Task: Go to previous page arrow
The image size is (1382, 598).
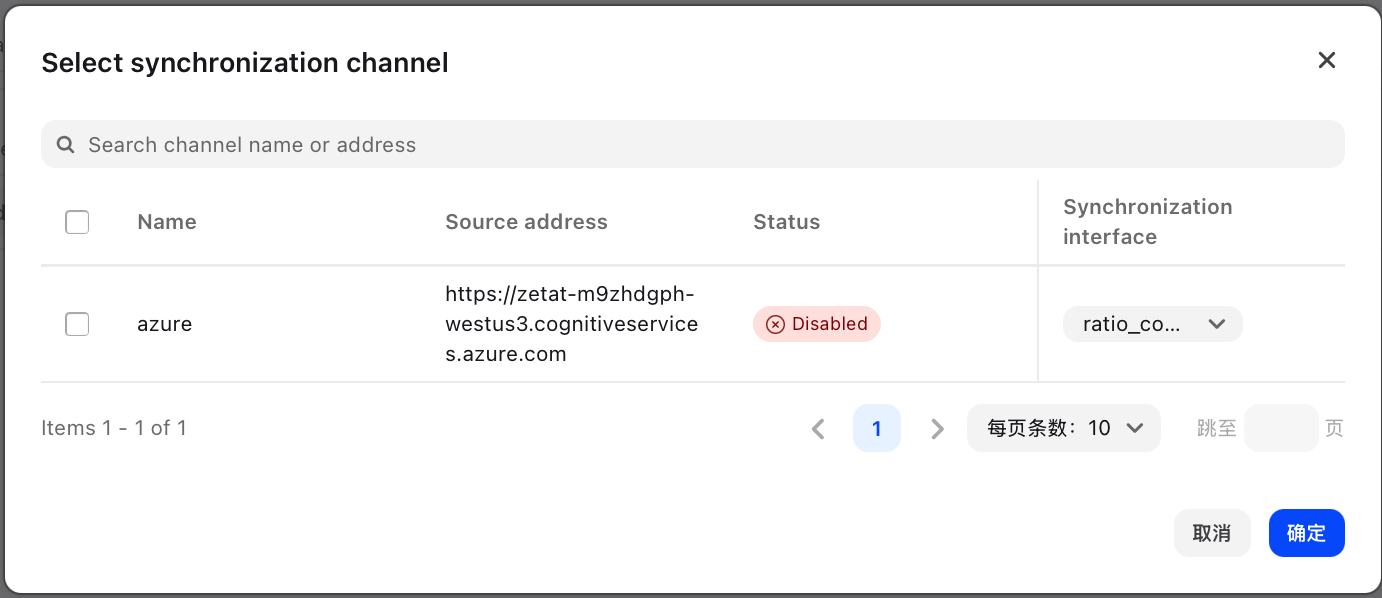Action: (818, 429)
